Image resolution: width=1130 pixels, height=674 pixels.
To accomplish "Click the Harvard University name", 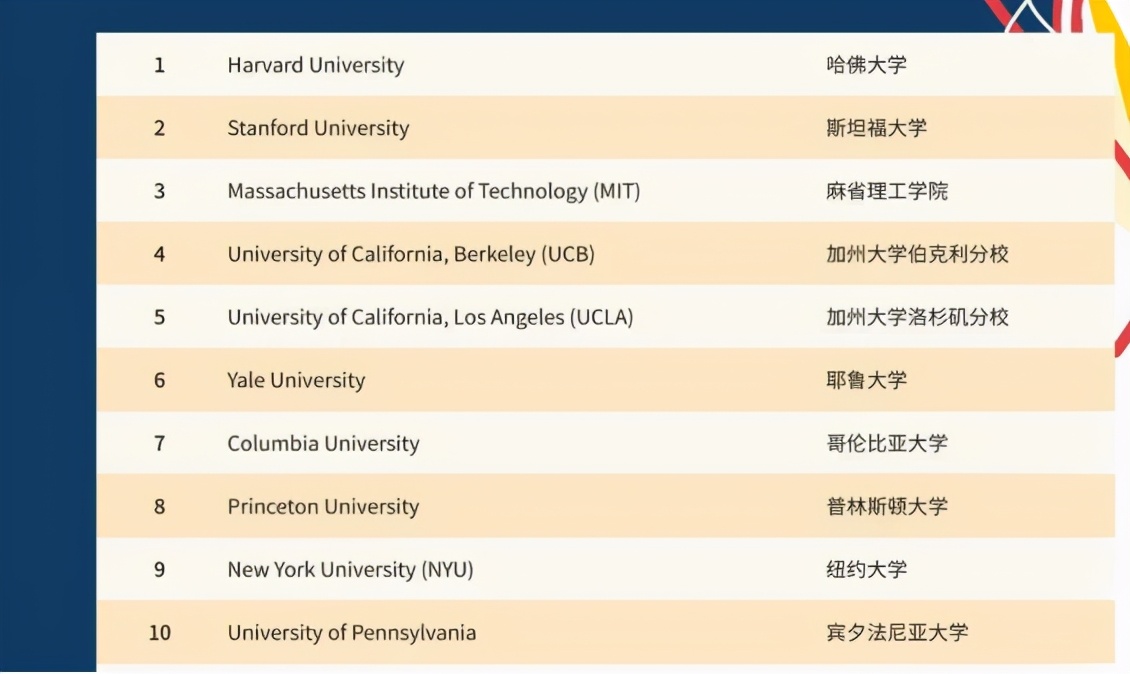I will click(315, 65).
